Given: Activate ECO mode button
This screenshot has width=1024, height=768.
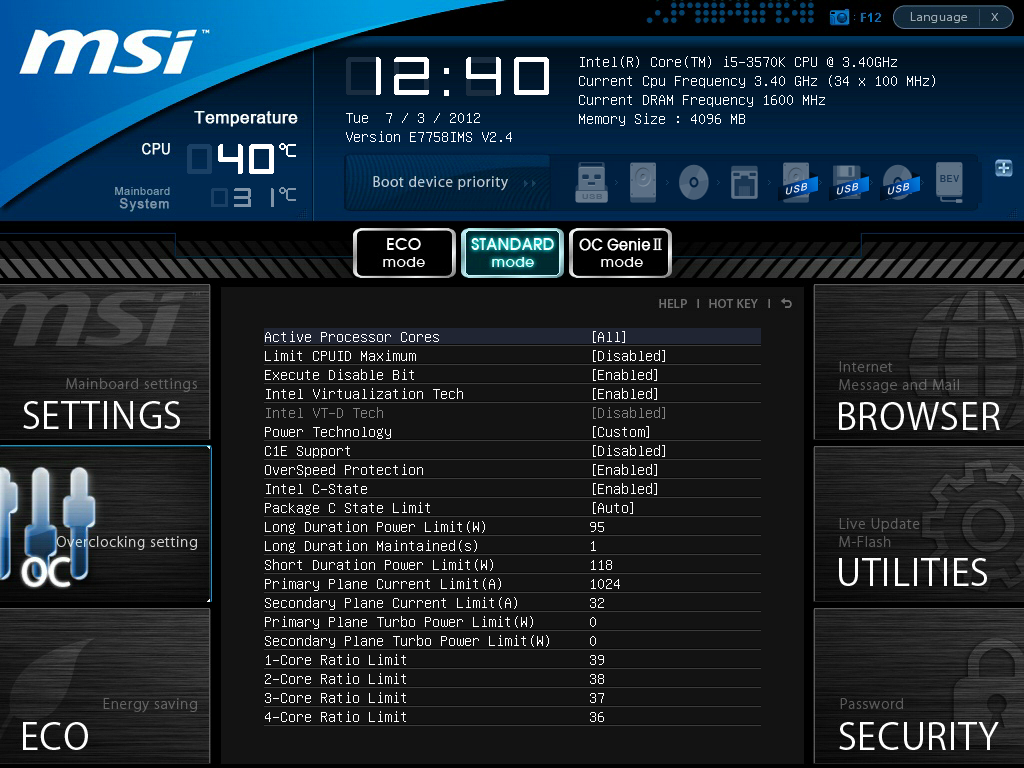Looking at the screenshot, I should pyautogui.click(x=404, y=253).
